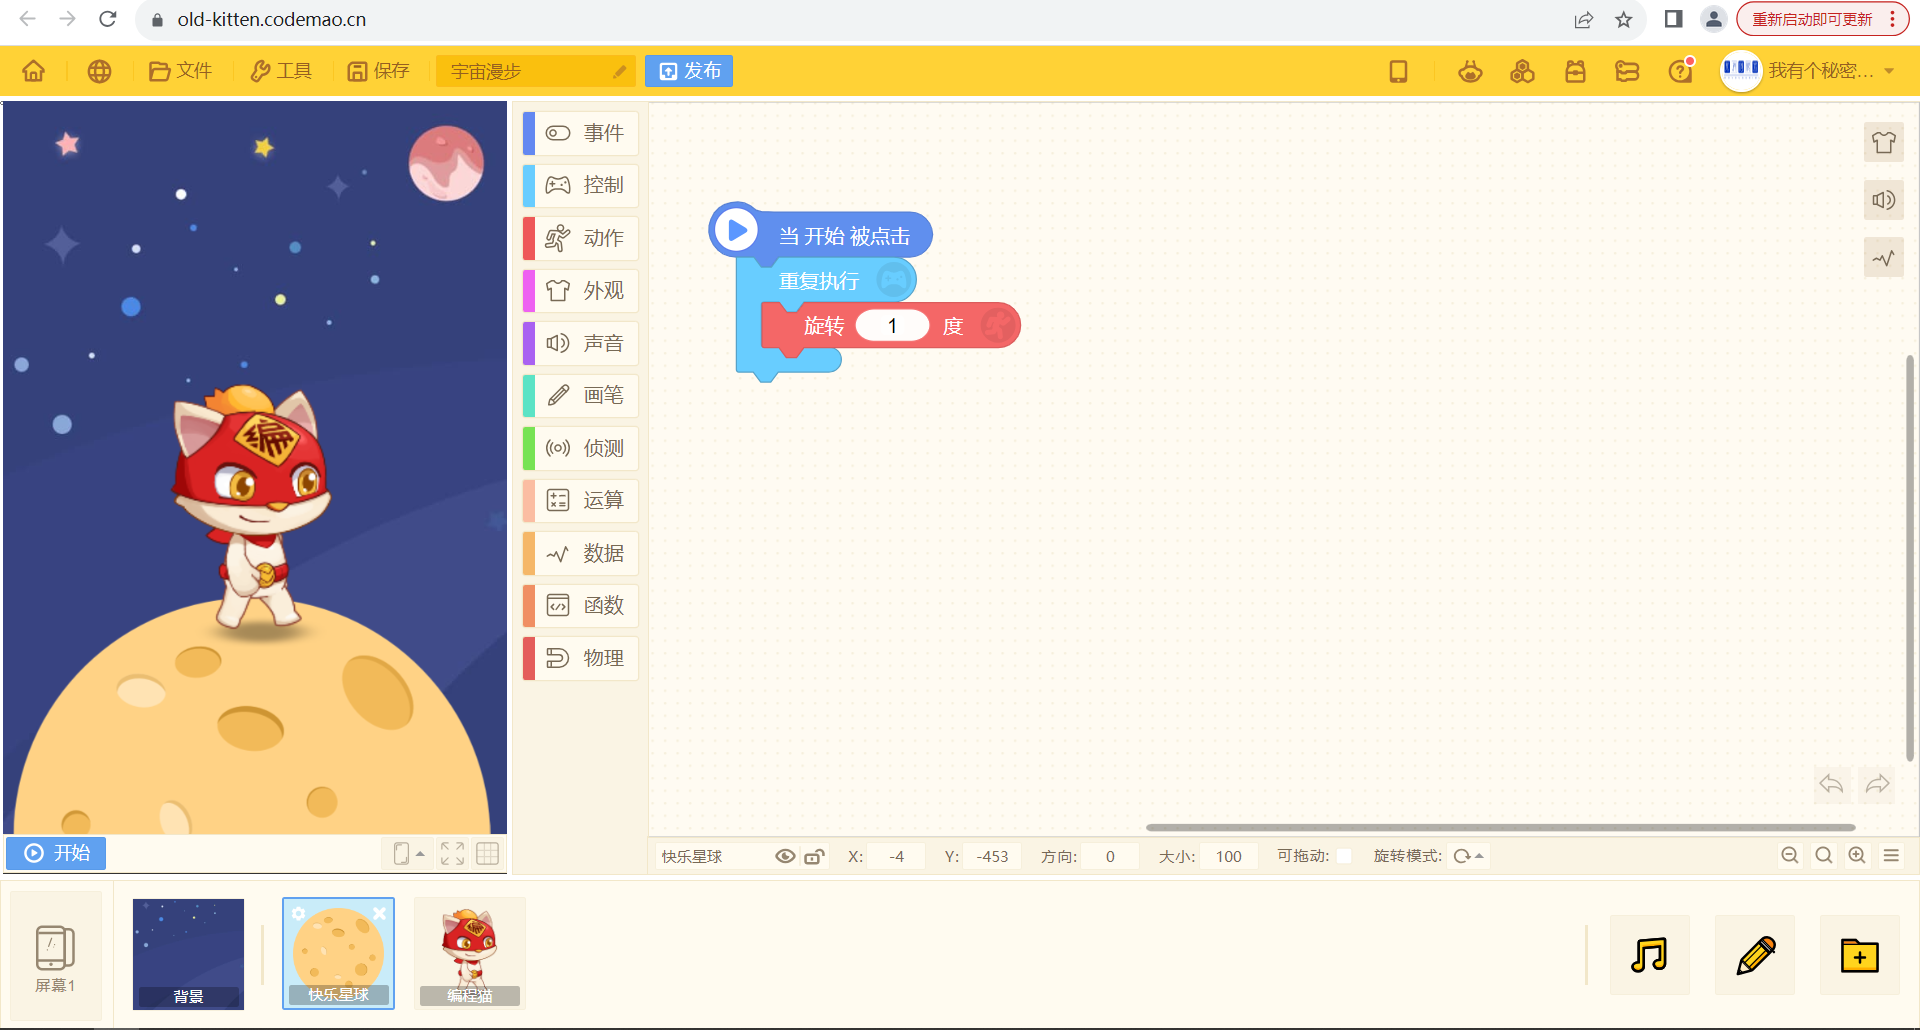
Task: Reload page in browser
Action: pos(108,19)
